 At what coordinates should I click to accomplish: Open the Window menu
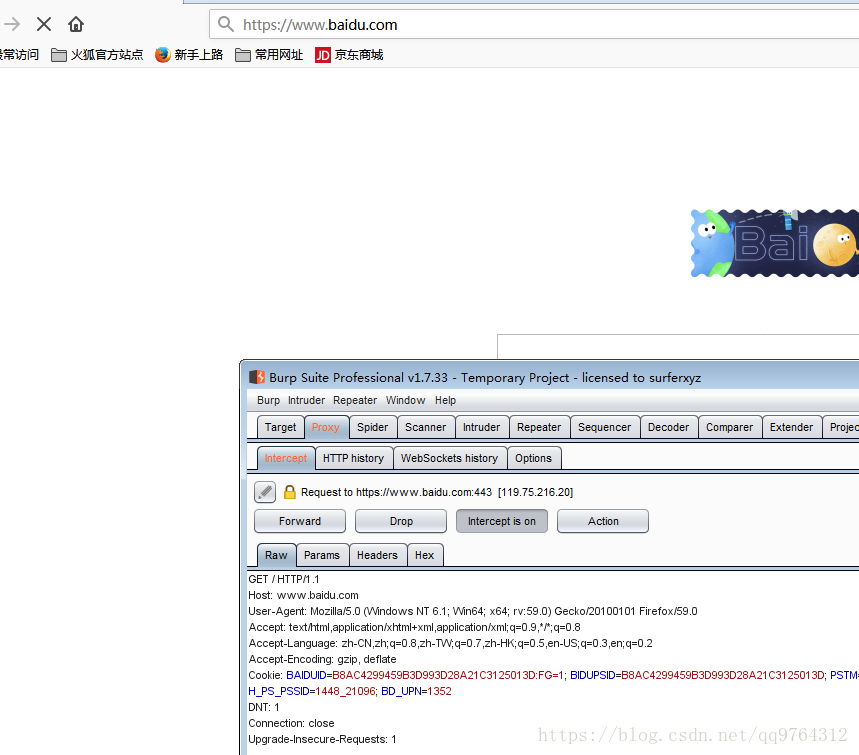coord(405,401)
